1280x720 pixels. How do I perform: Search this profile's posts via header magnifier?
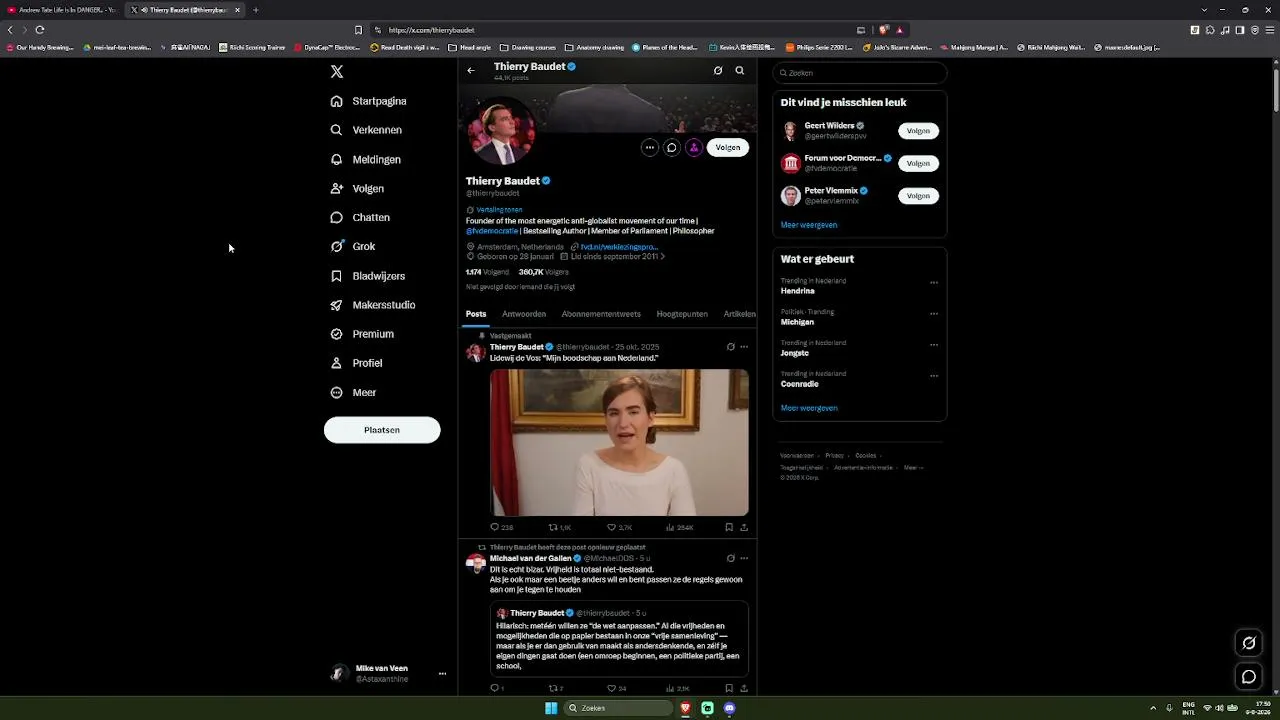point(740,71)
